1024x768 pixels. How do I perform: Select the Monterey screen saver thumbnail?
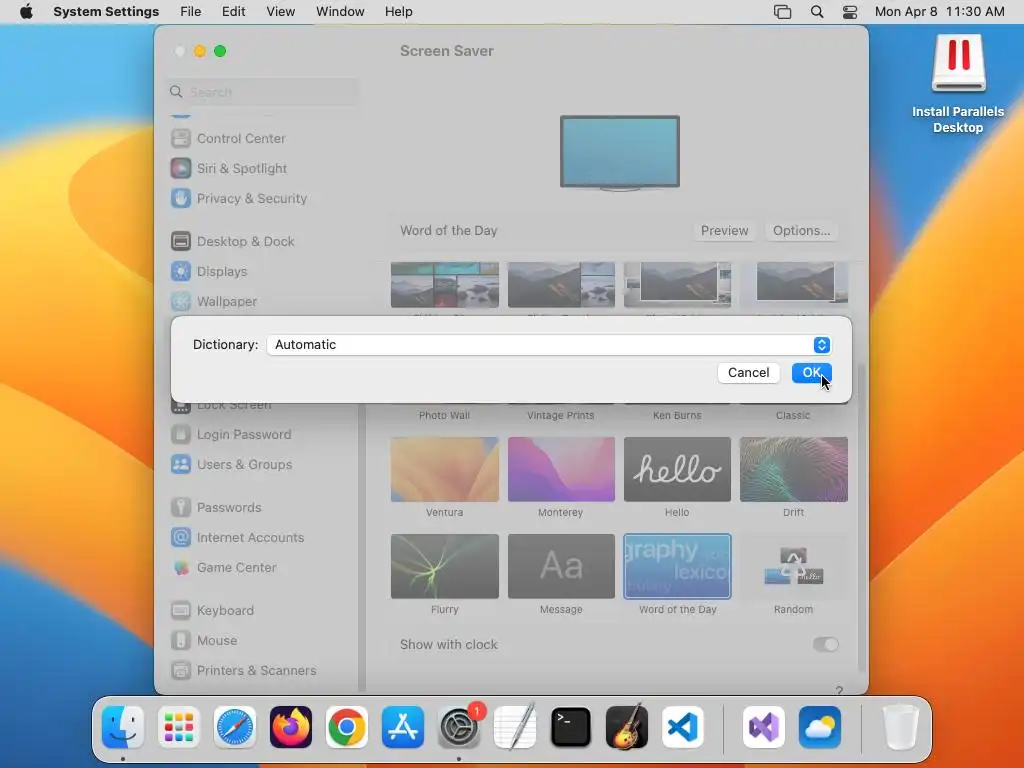pos(561,470)
